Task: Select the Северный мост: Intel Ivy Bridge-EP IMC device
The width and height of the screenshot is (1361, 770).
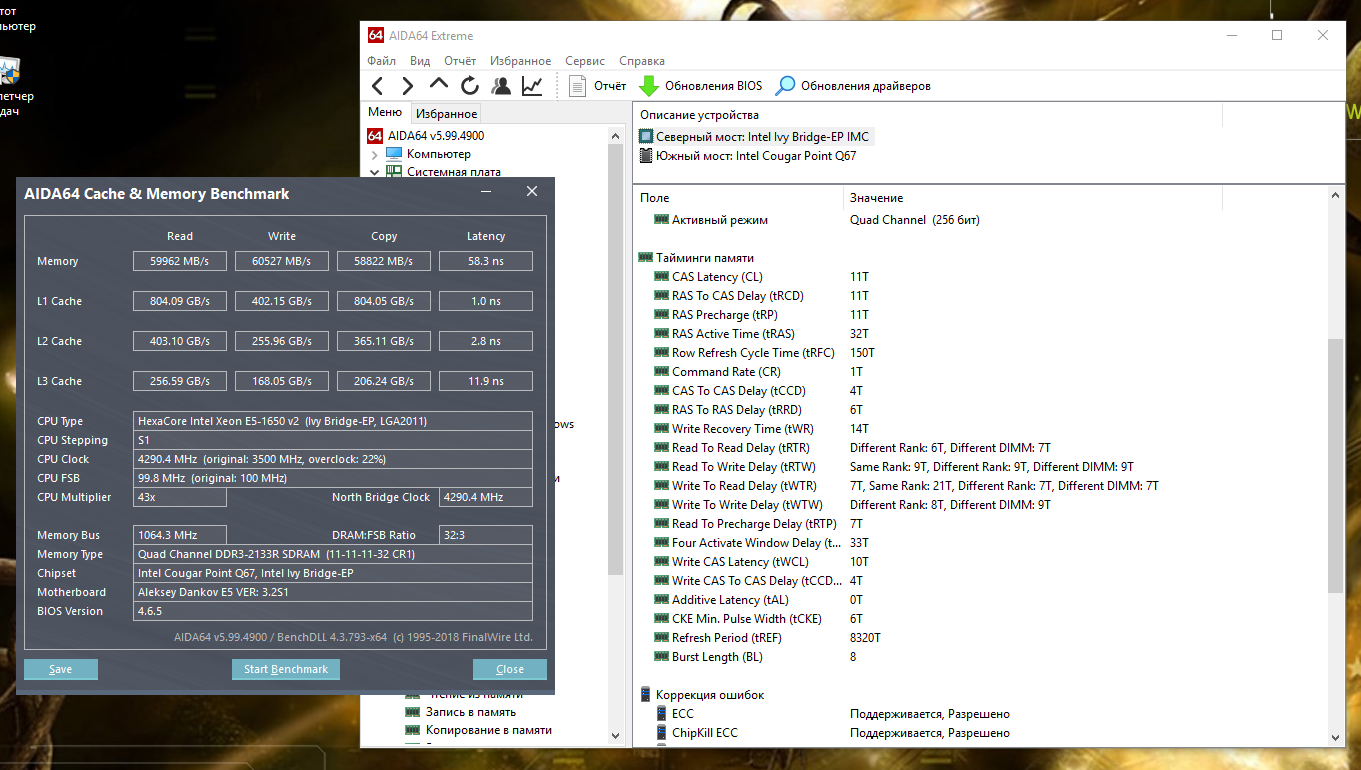Action: tap(754, 136)
